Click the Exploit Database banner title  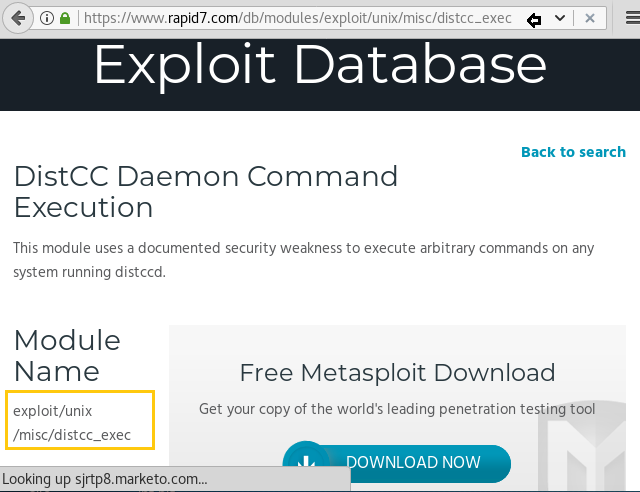click(x=320, y=65)
